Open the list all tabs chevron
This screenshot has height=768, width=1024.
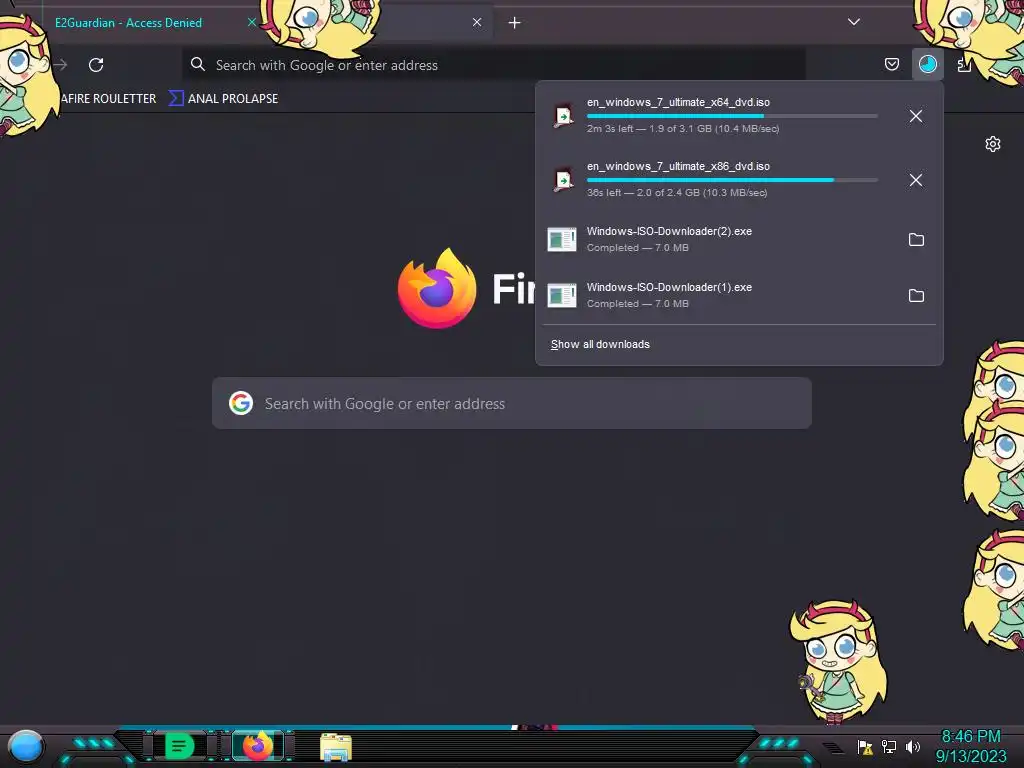854,22
